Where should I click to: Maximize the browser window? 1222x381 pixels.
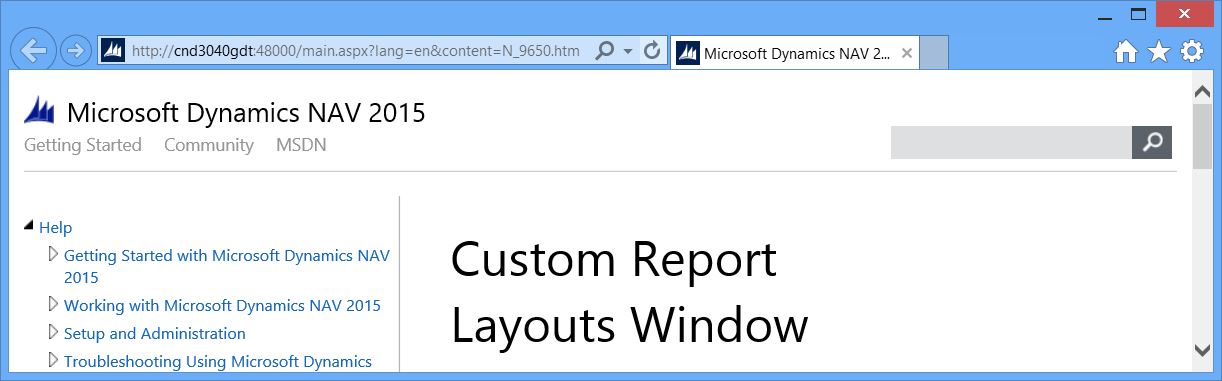coord(1139,14)
